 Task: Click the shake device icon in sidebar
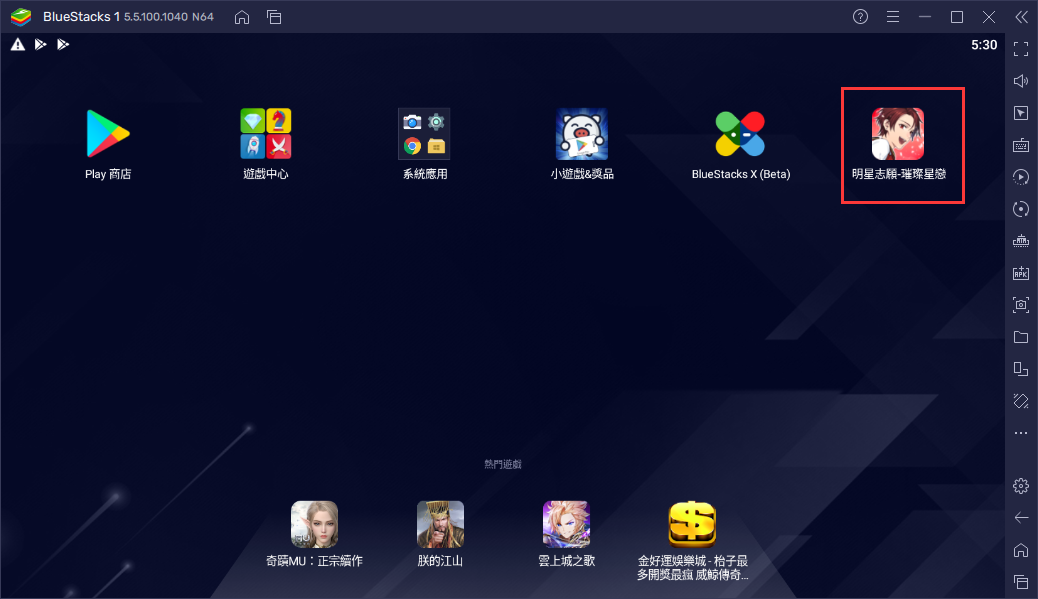1021,400
